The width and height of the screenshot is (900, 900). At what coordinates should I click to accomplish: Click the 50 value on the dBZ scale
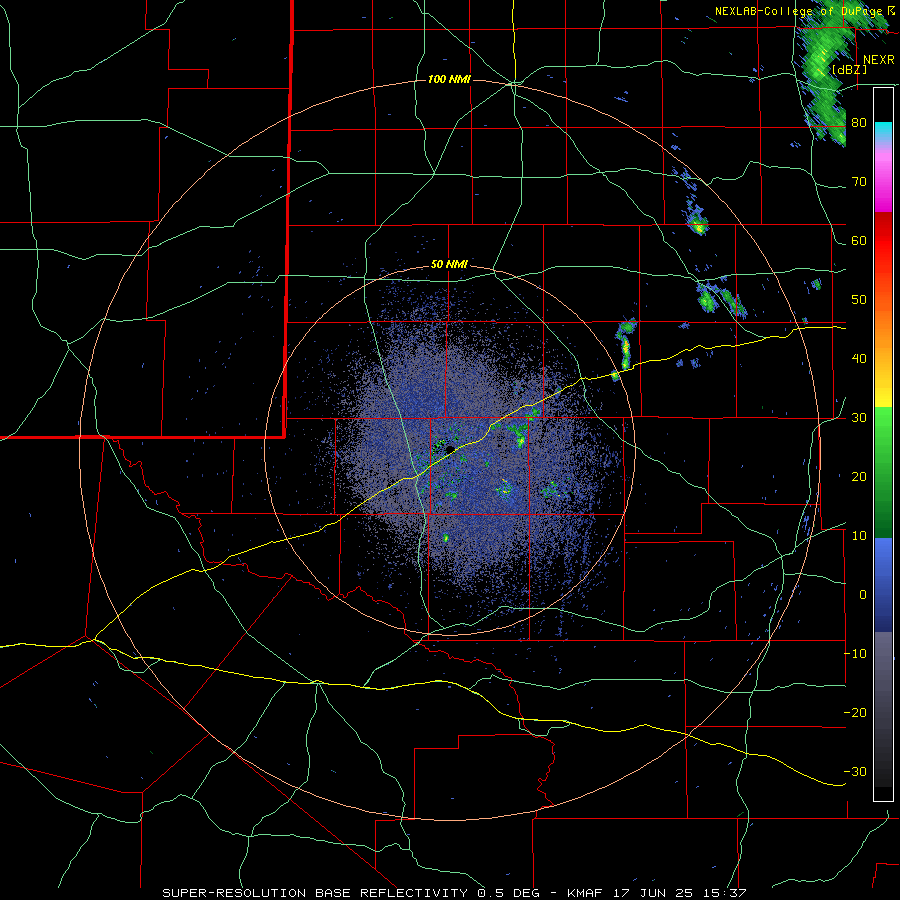coord(859,300)
